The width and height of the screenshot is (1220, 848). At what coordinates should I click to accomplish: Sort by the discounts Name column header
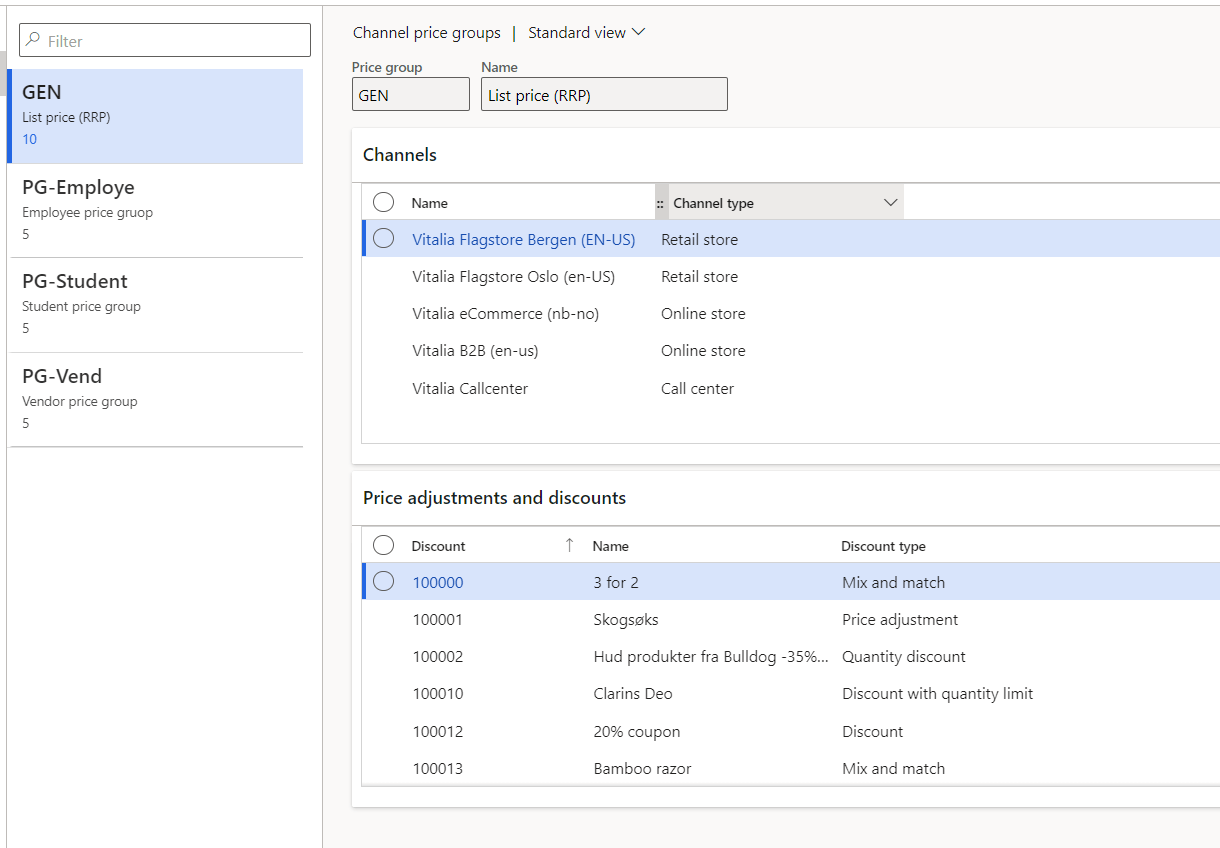[x=610, y=546]
